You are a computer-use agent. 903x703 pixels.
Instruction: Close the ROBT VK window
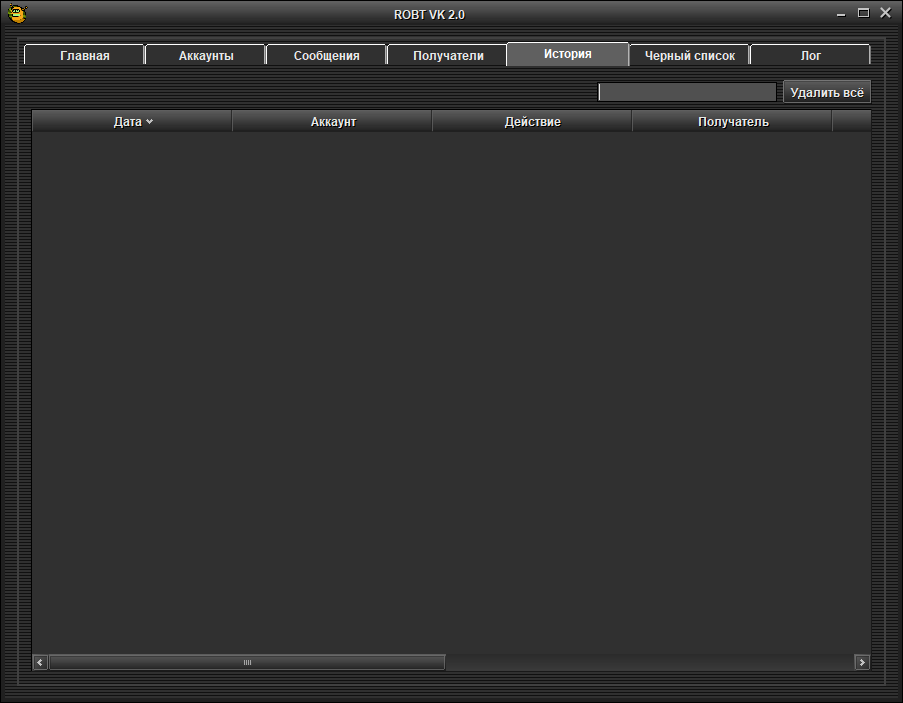[x=885, y=14]
